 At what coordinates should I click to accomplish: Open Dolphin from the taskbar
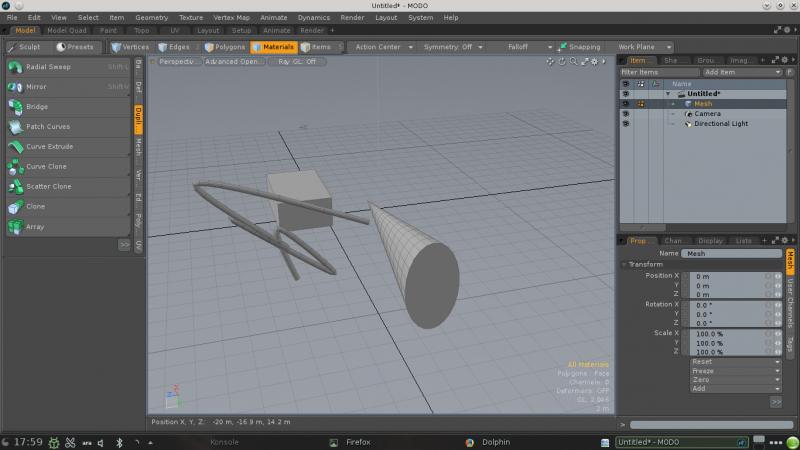496,442
